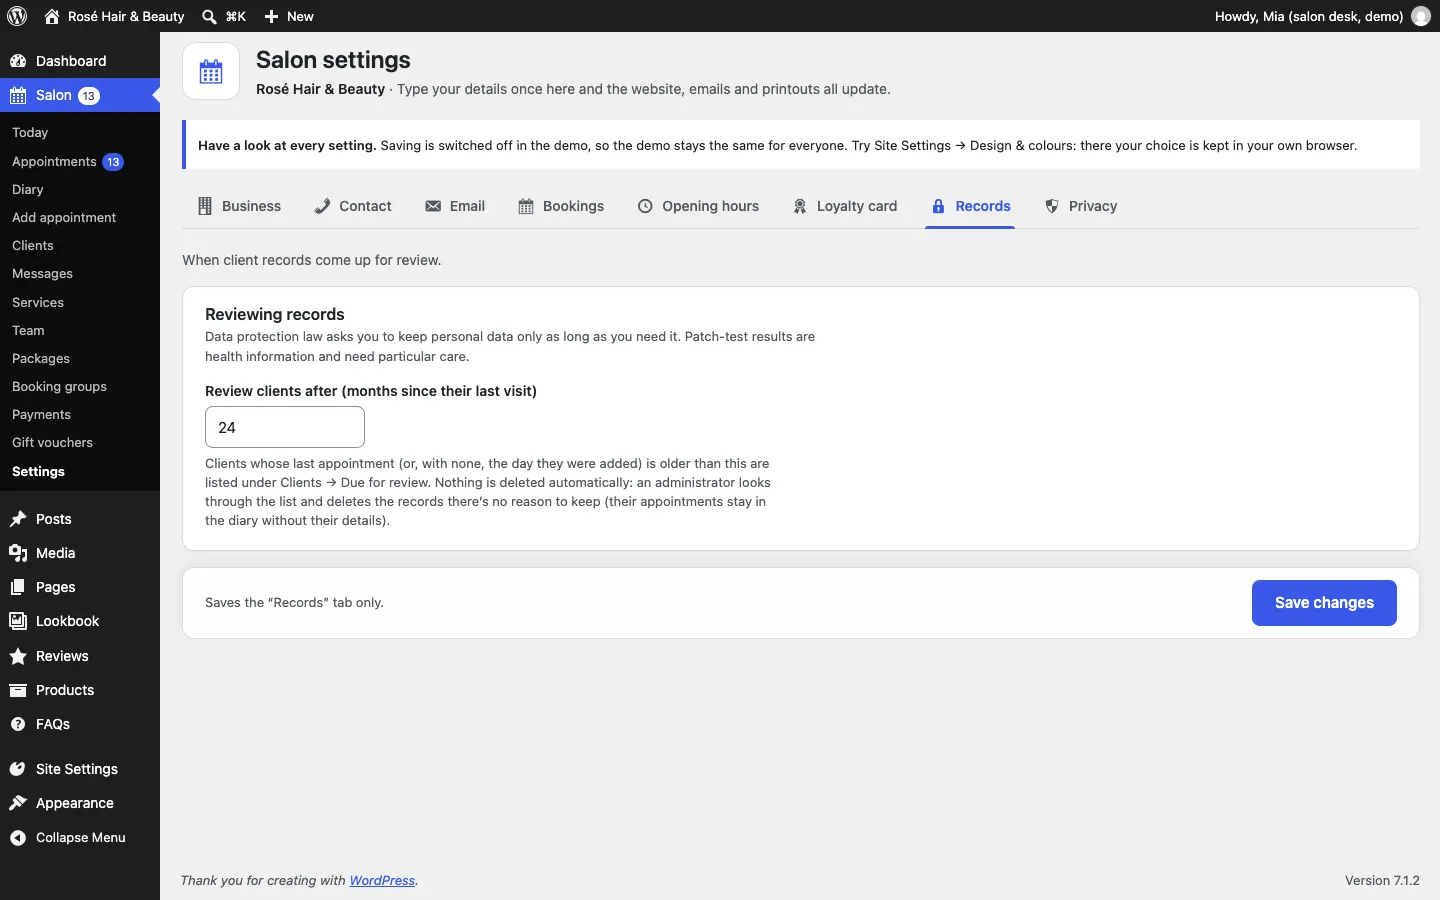
Task: Open Appointments in the Salon submenu
Action: 54,162
